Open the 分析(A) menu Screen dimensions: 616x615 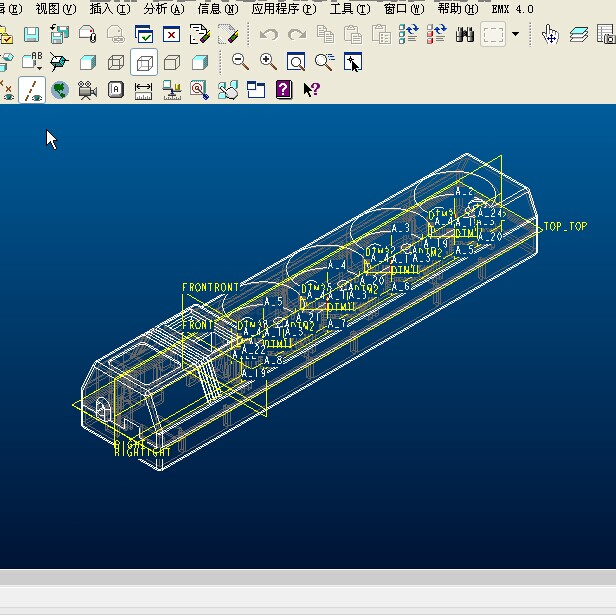click(163, 9)
